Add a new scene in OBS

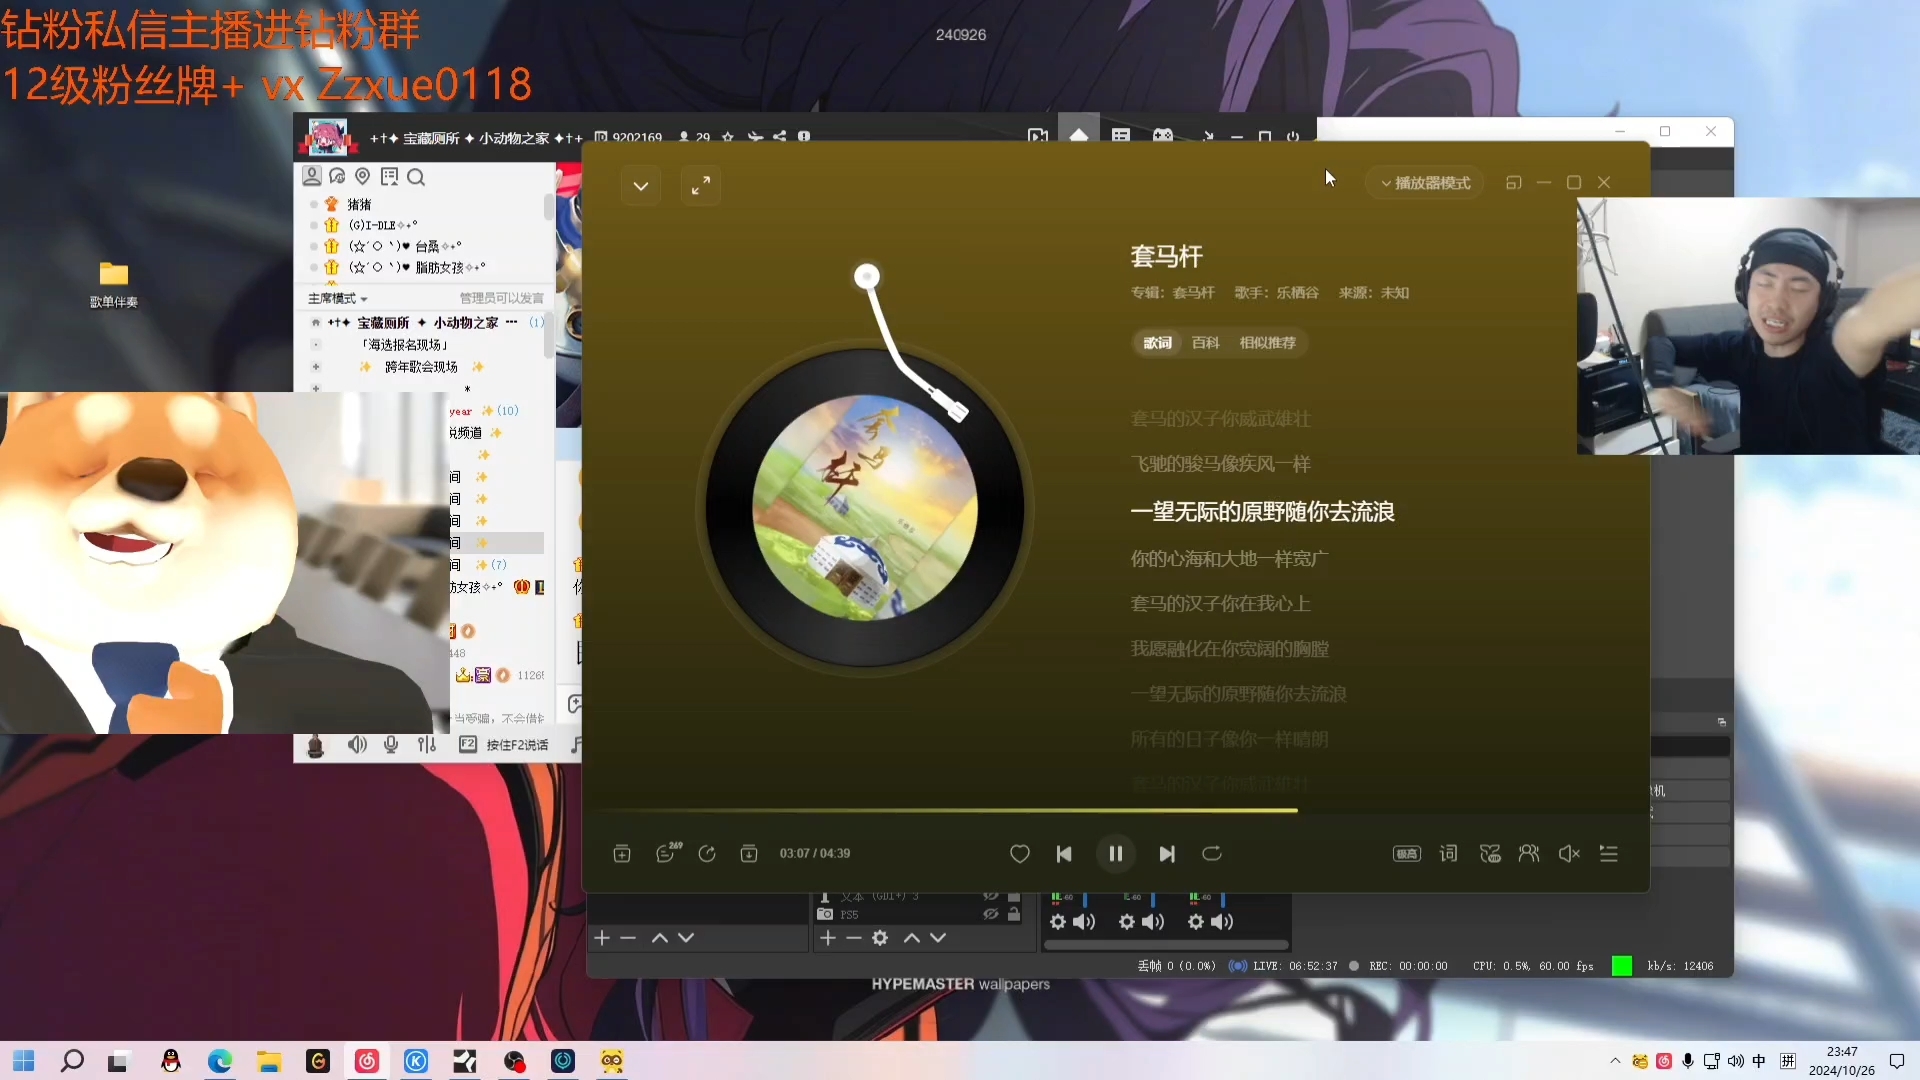click(602, 938)
